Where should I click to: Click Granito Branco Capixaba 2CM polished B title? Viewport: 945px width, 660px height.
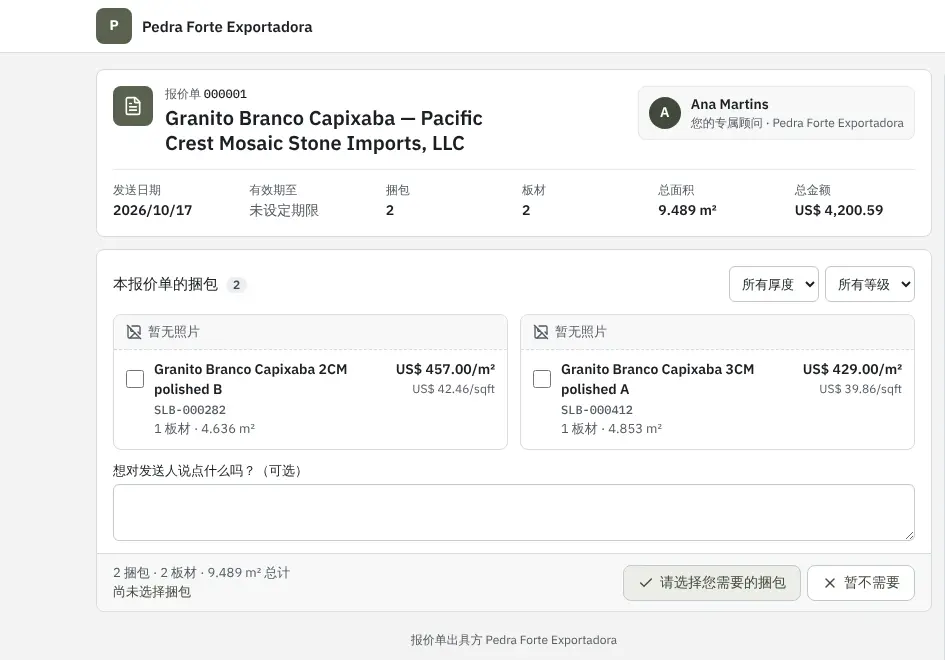click(251, 379)
